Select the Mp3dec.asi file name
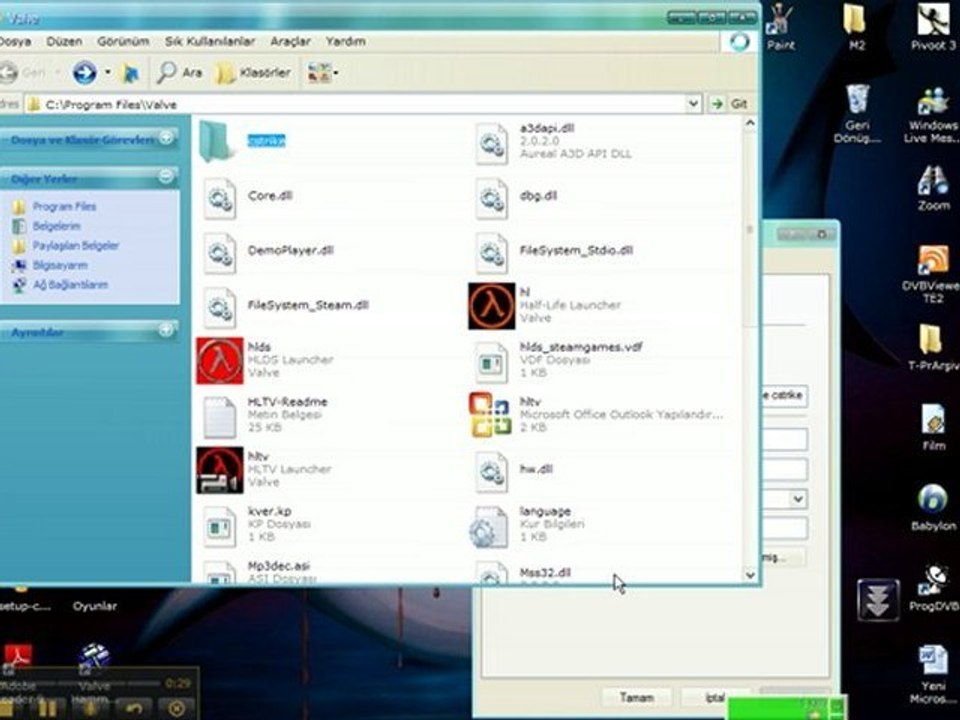 (x=279, y=566)
